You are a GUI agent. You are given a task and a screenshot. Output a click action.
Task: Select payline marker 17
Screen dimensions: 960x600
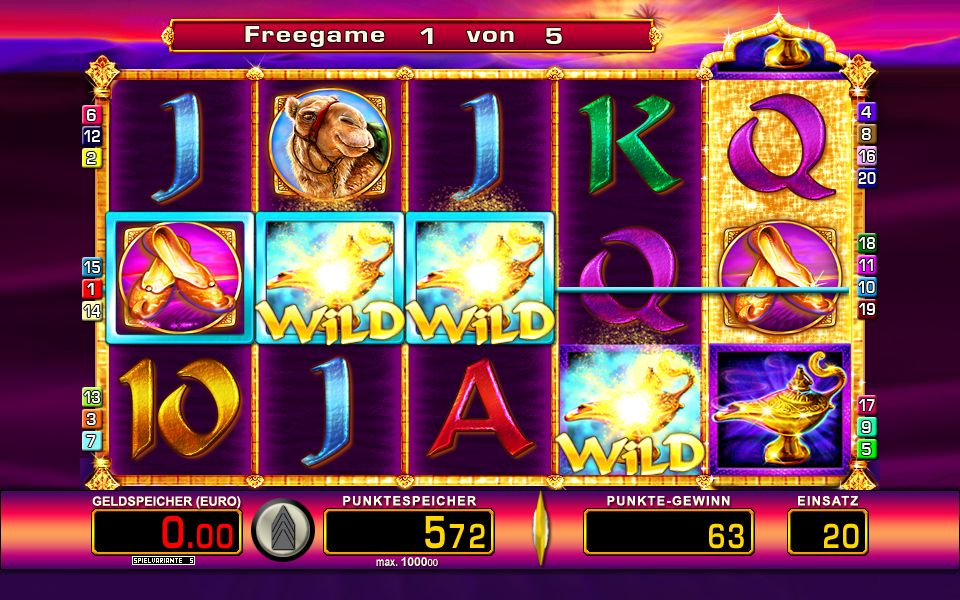click(x=866, y=405)
